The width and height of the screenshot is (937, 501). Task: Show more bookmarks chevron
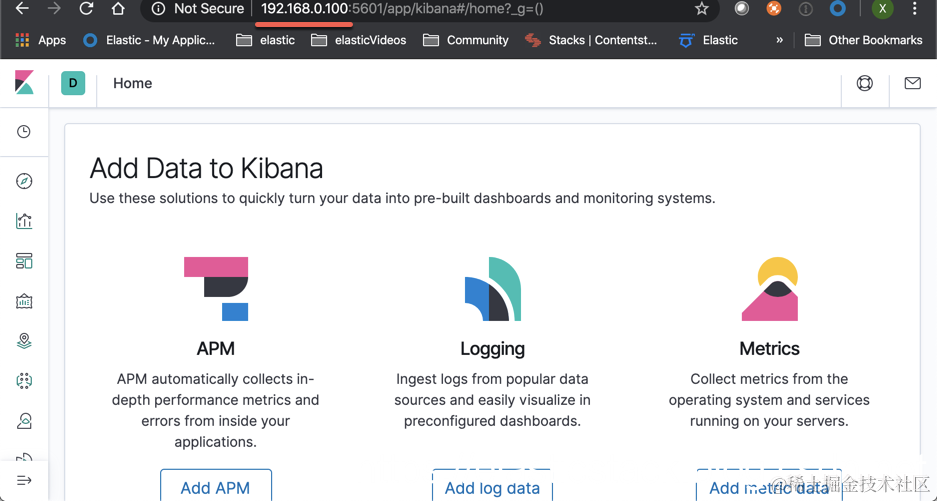point(779,40)
